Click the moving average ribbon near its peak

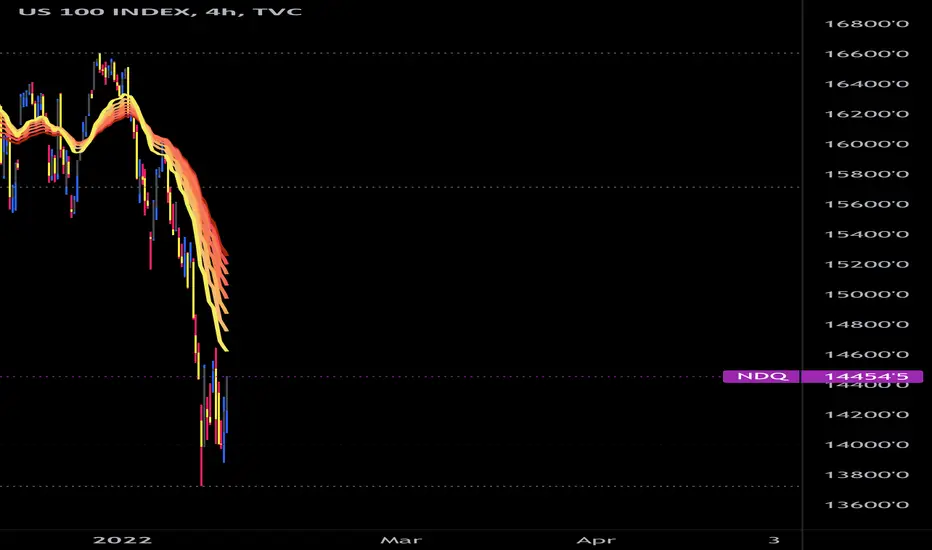[x=124, y=105]
